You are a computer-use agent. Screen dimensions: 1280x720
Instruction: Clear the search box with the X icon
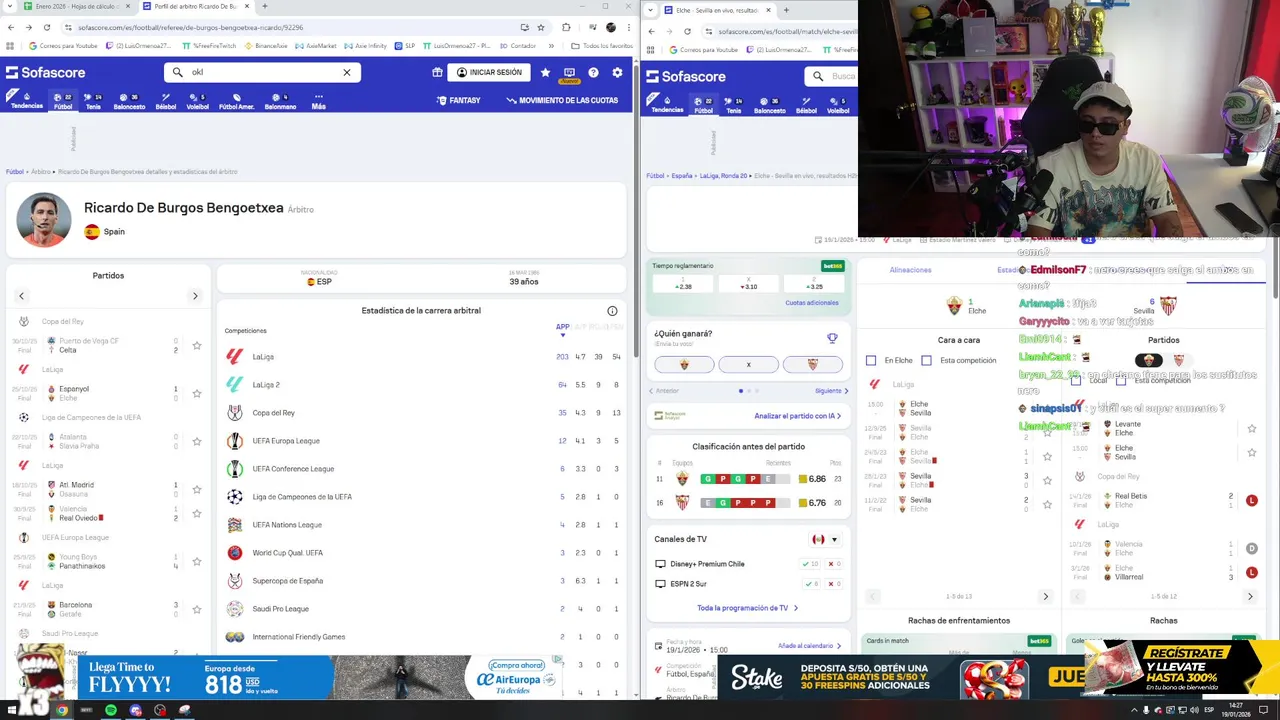click(347, 72)
